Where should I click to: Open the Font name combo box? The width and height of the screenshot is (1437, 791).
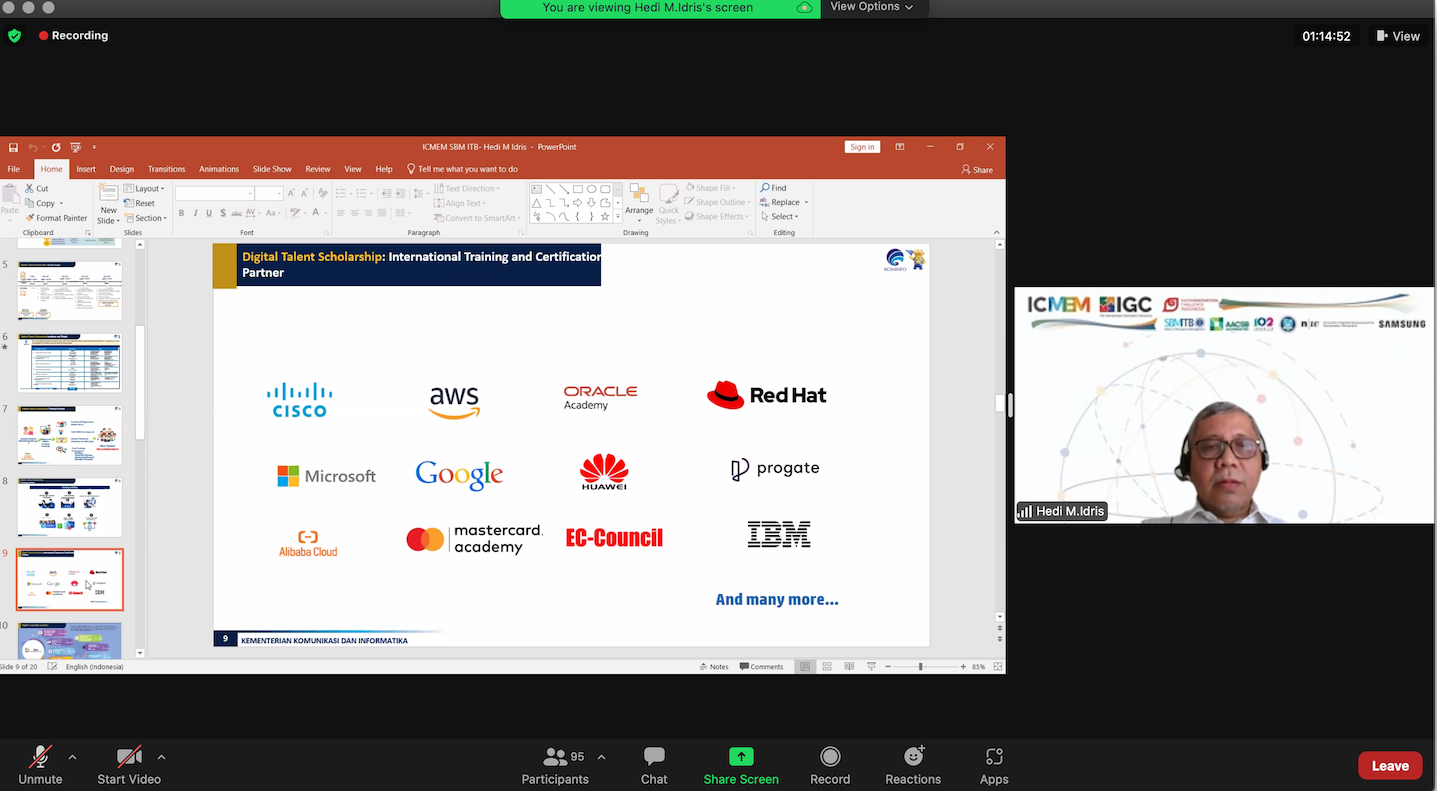(214, 193)
